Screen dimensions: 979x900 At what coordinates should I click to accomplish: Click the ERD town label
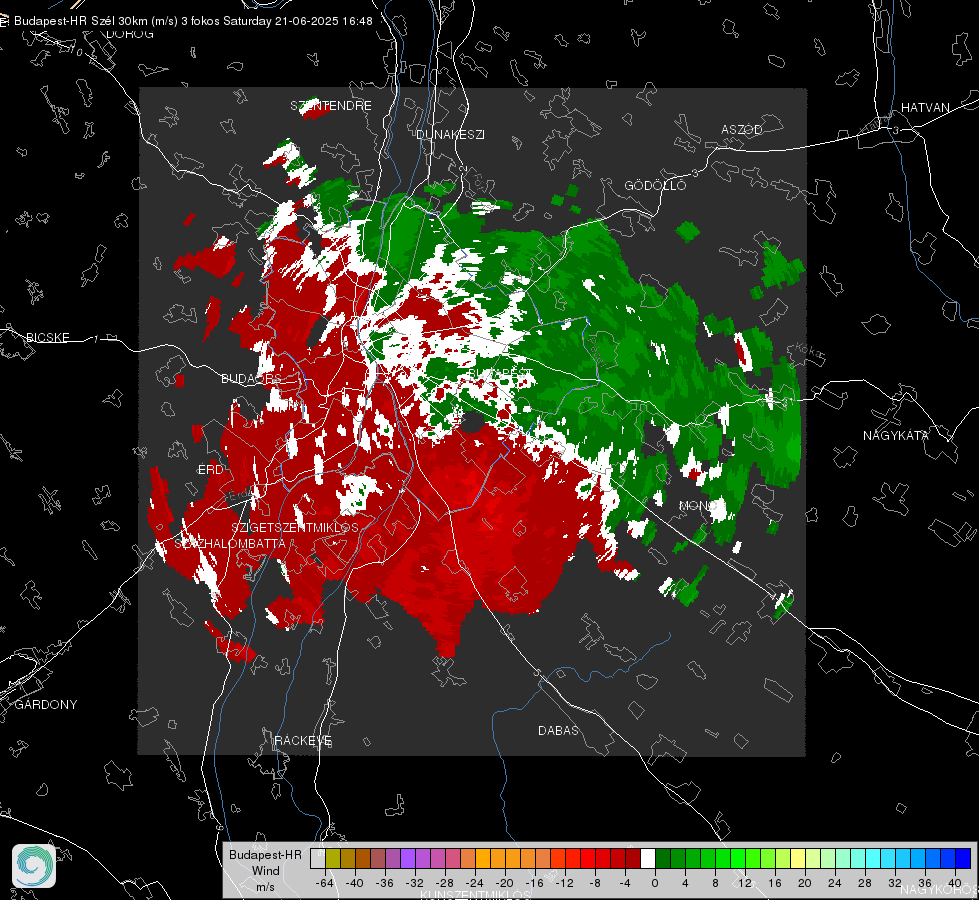pos(210,470)
